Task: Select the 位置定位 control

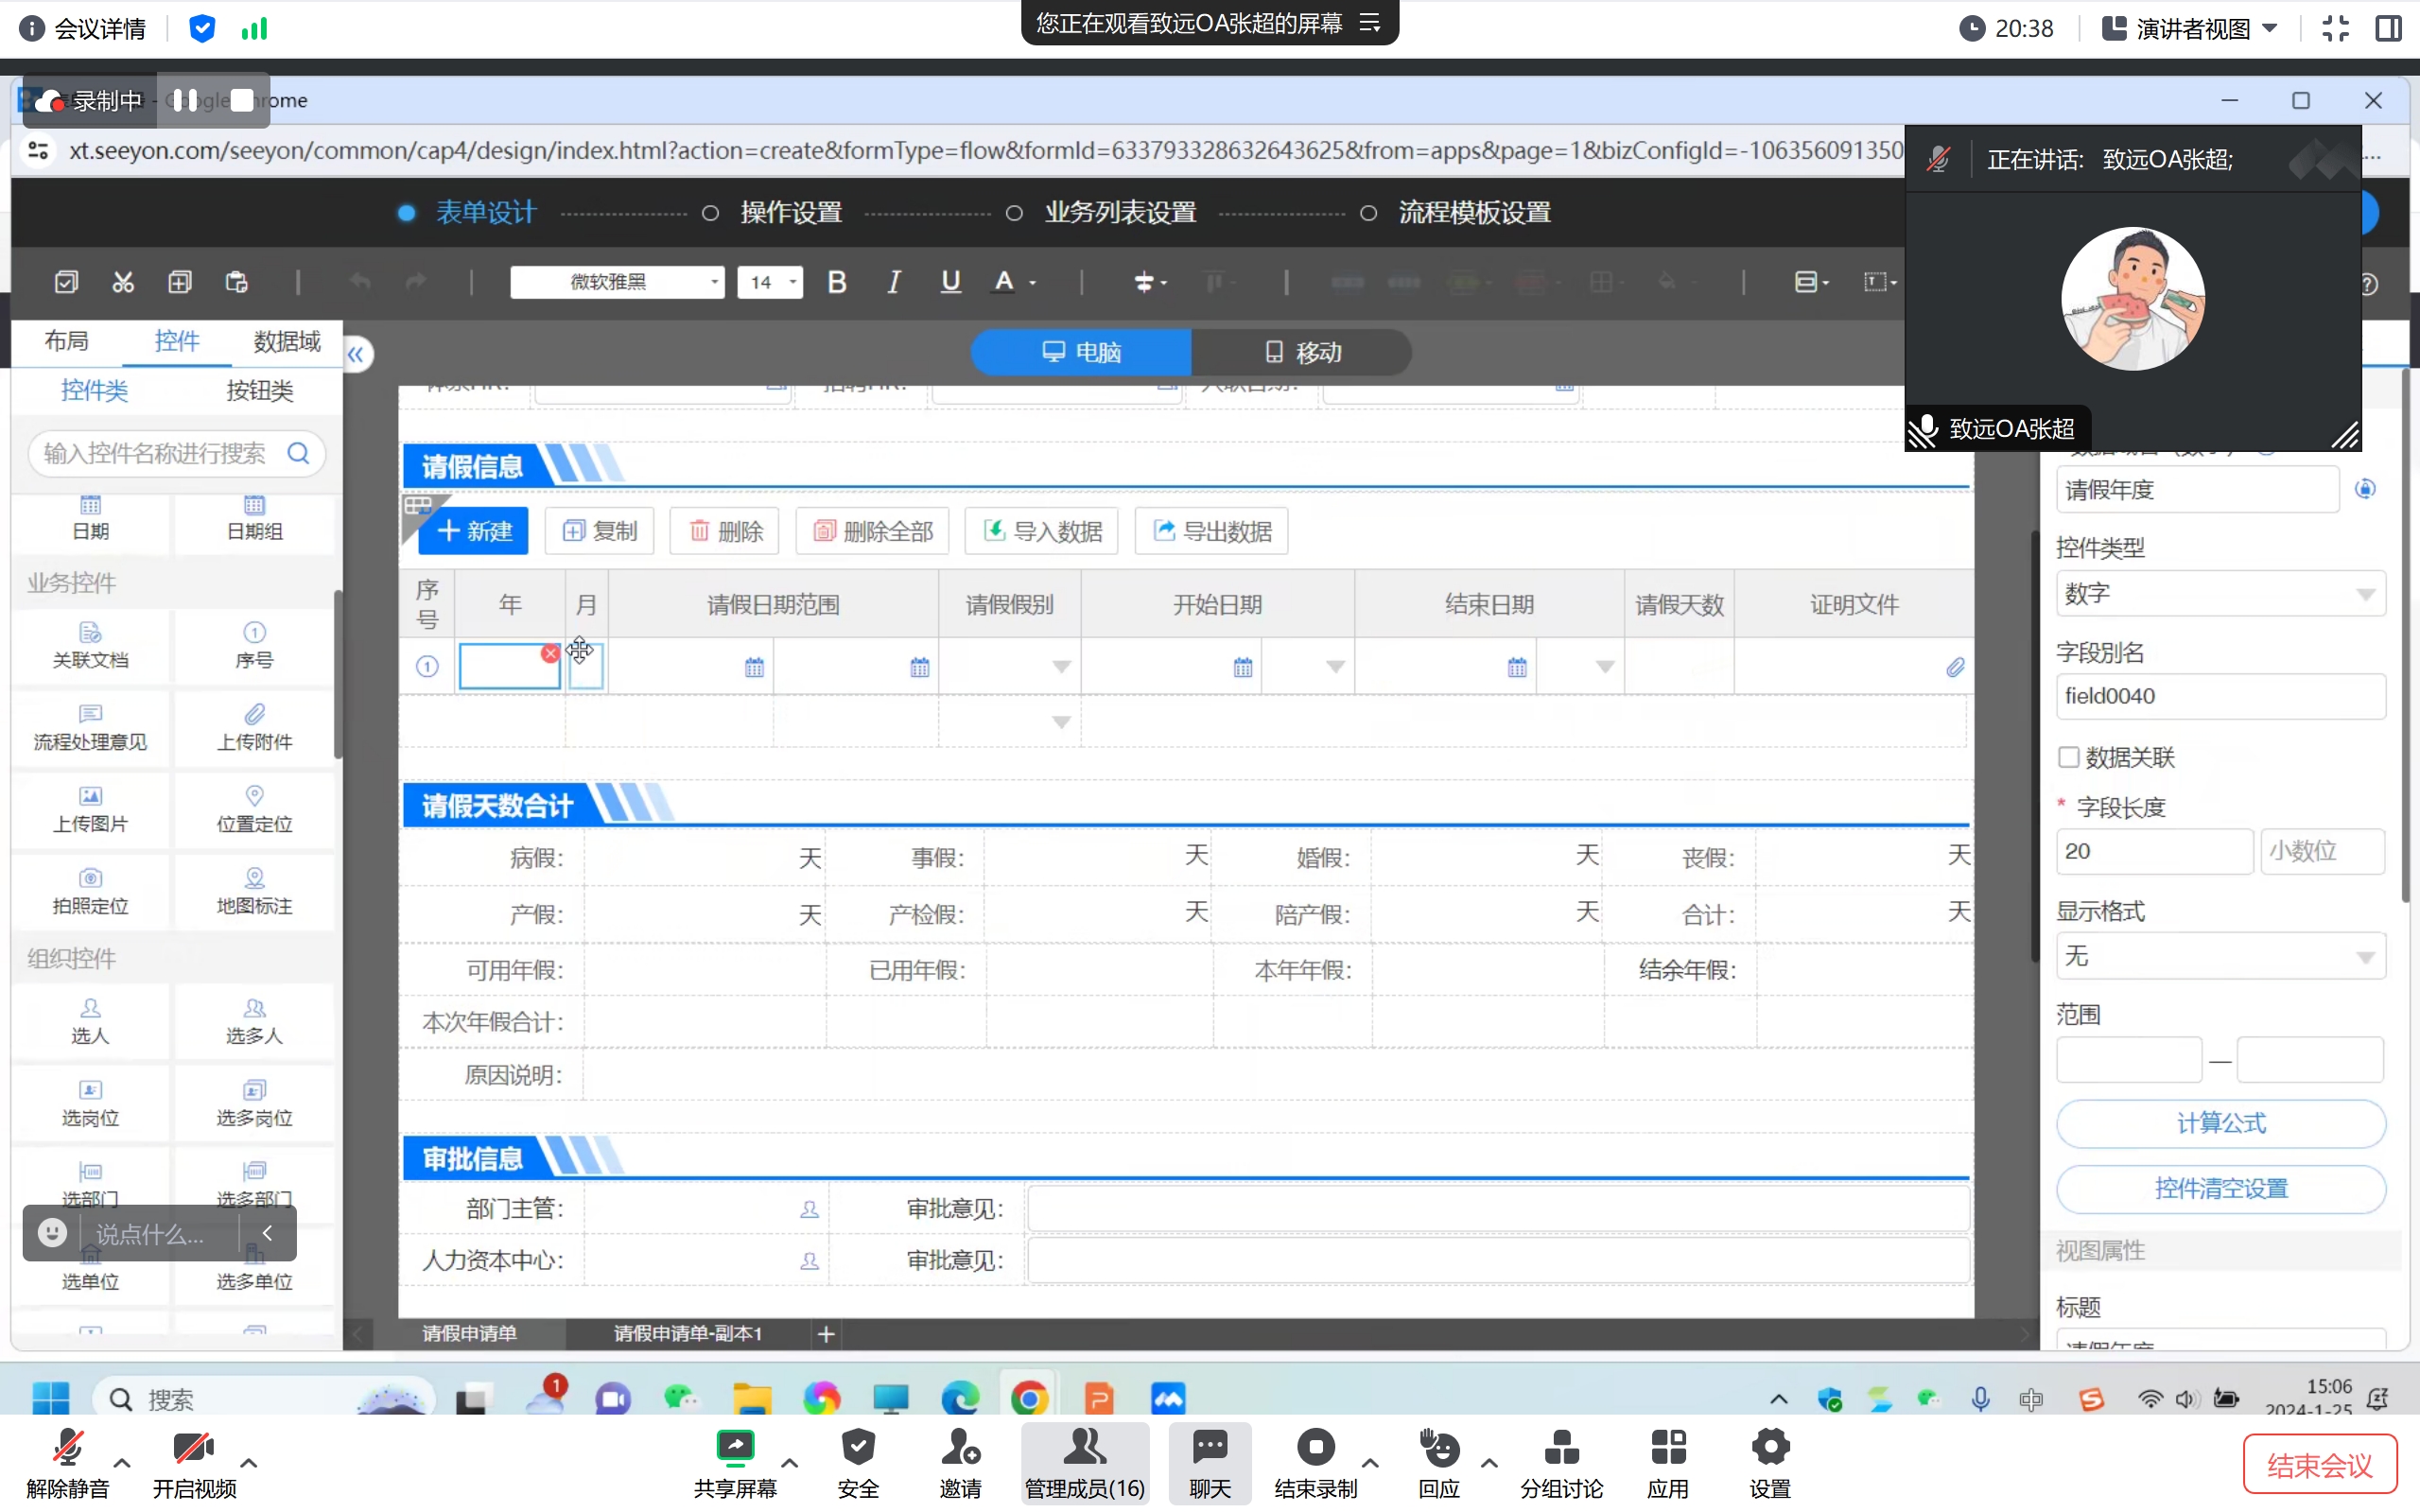Action: point(254,809)
